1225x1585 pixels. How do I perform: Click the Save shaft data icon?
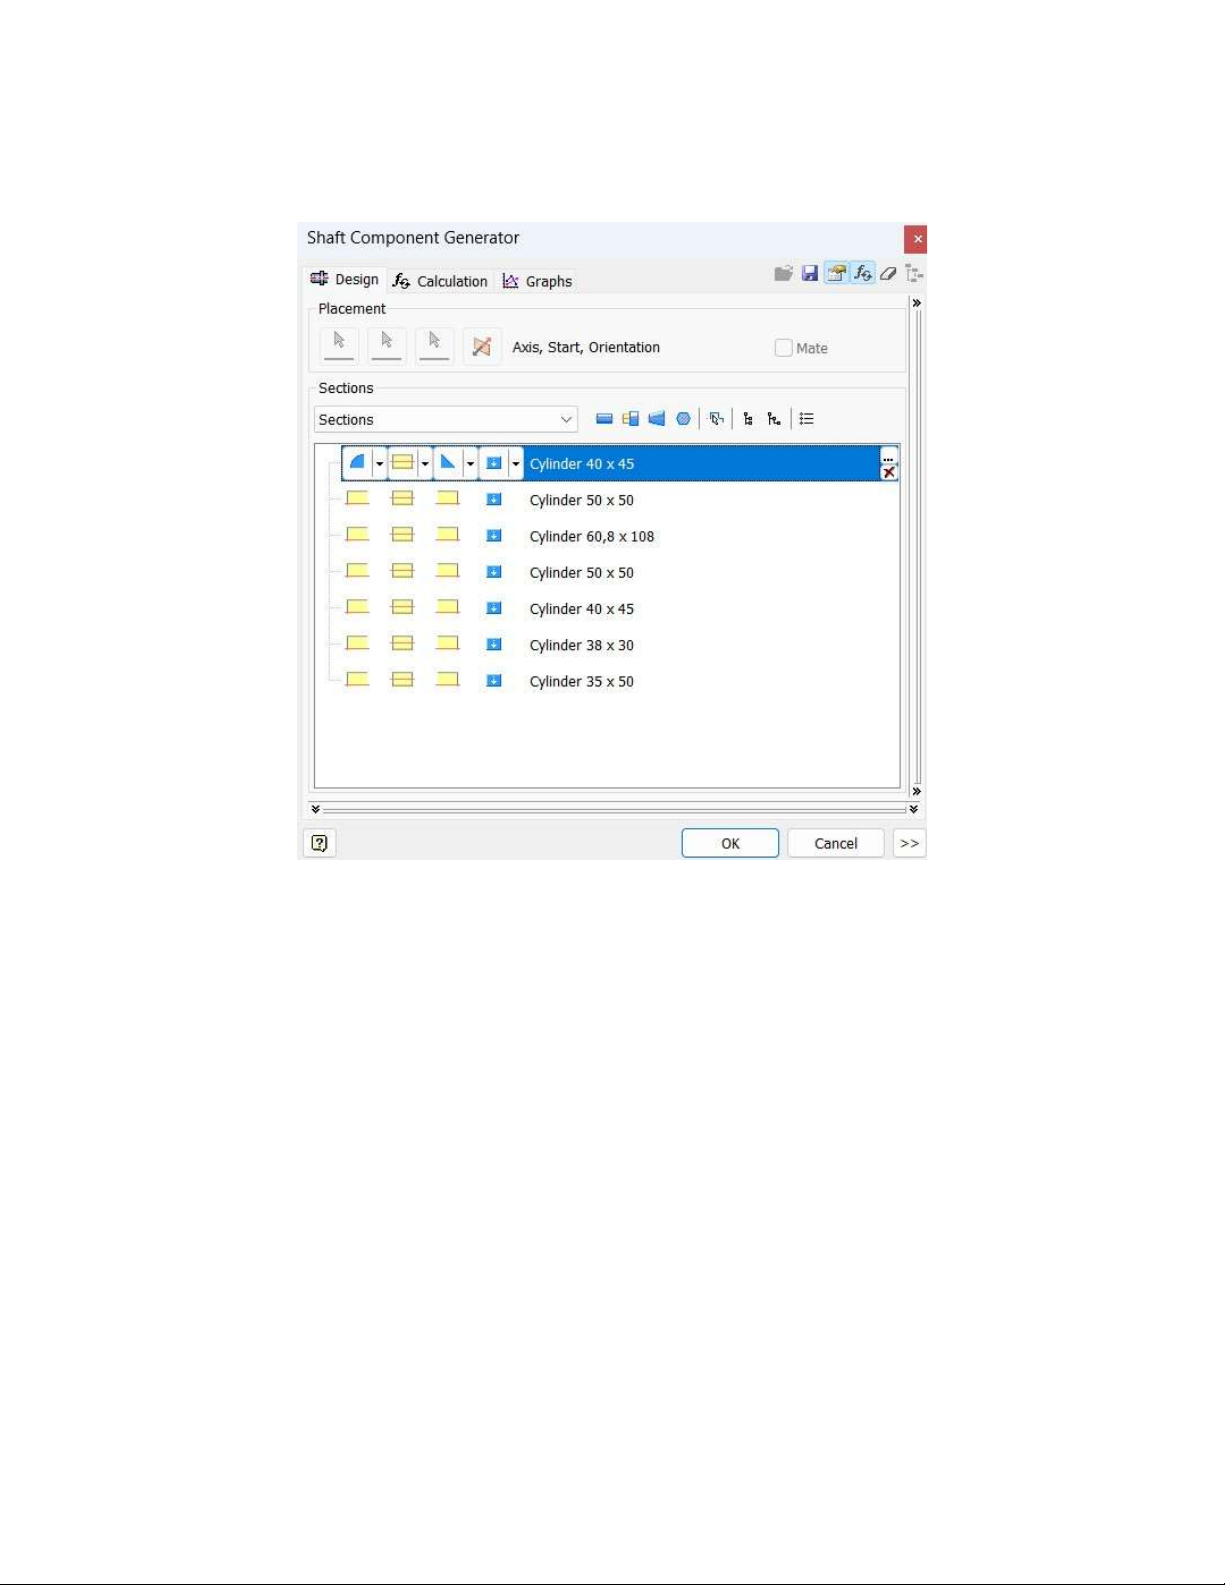tap(810, 273)
